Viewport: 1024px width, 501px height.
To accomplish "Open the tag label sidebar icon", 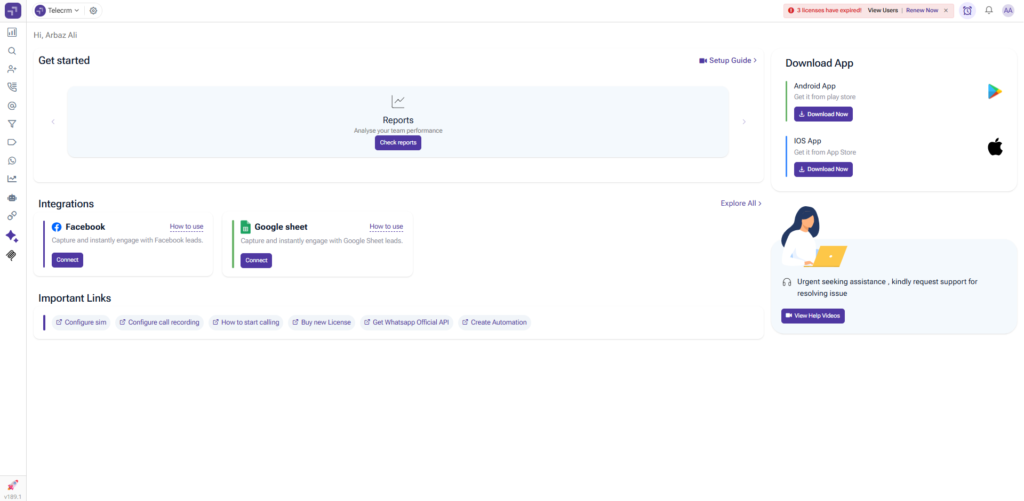I will pyautogui.click(x=12, y=142).
